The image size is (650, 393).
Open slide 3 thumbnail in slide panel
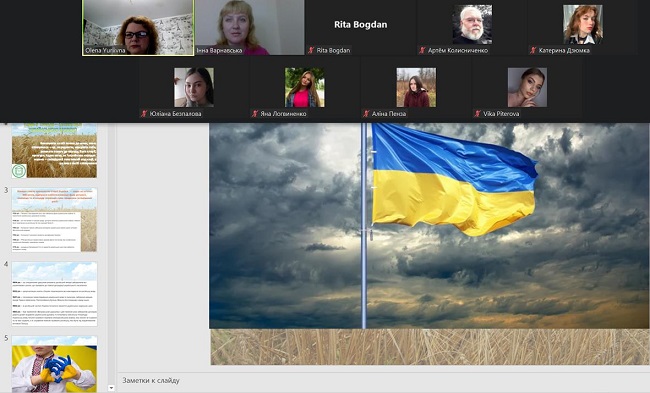point(54,220)
